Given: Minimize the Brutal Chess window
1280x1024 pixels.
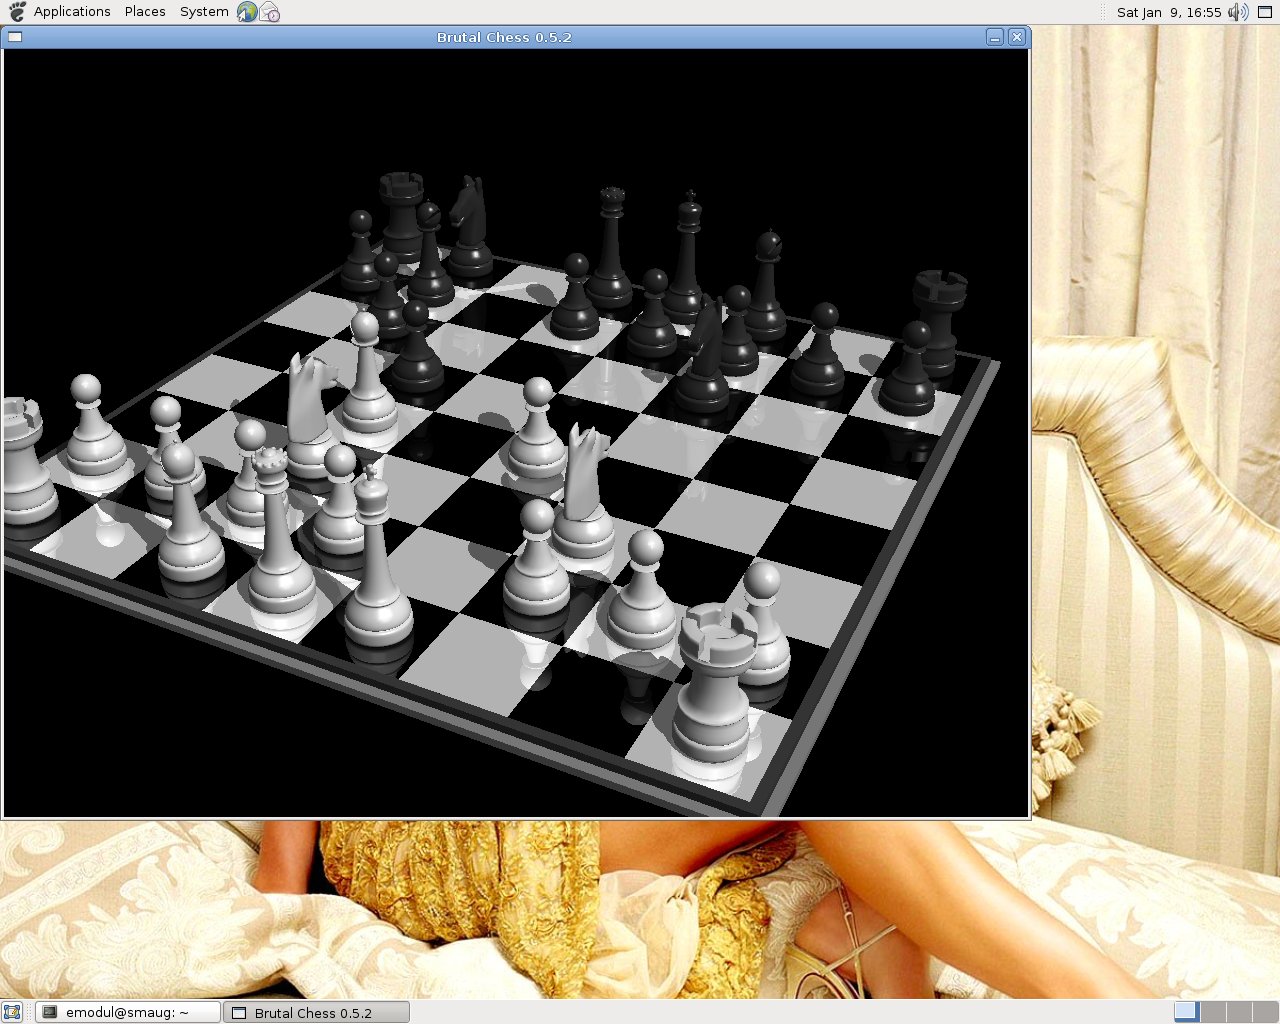Looking at the screenshot, I should tap(994, 37).
